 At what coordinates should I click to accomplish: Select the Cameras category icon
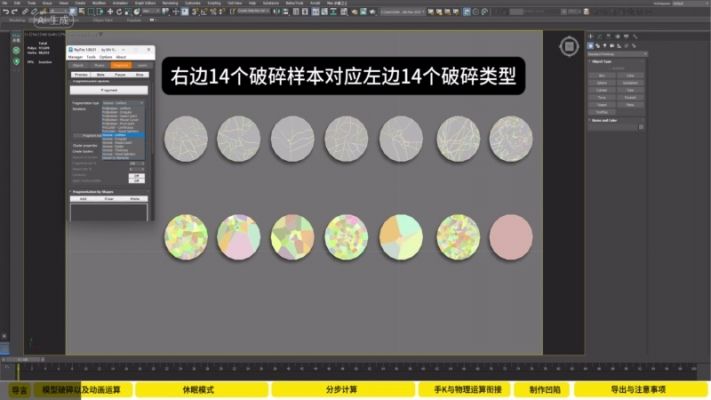(x=612, y=46)
